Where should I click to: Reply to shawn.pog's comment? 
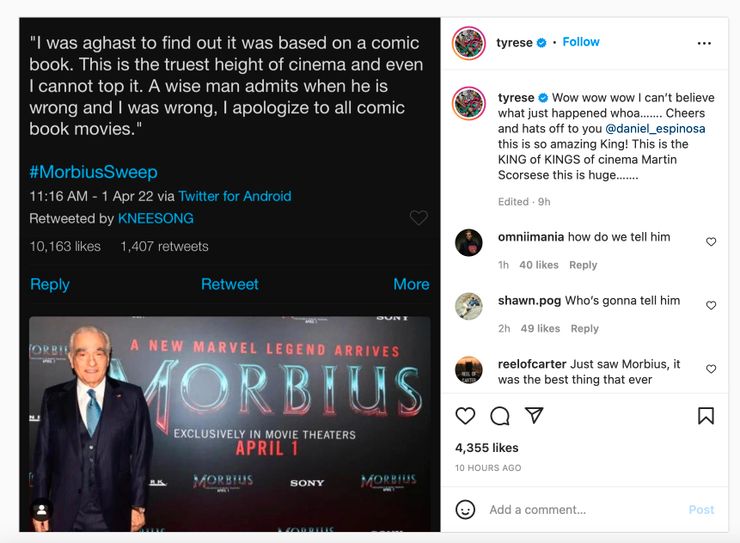pos(585,328)
